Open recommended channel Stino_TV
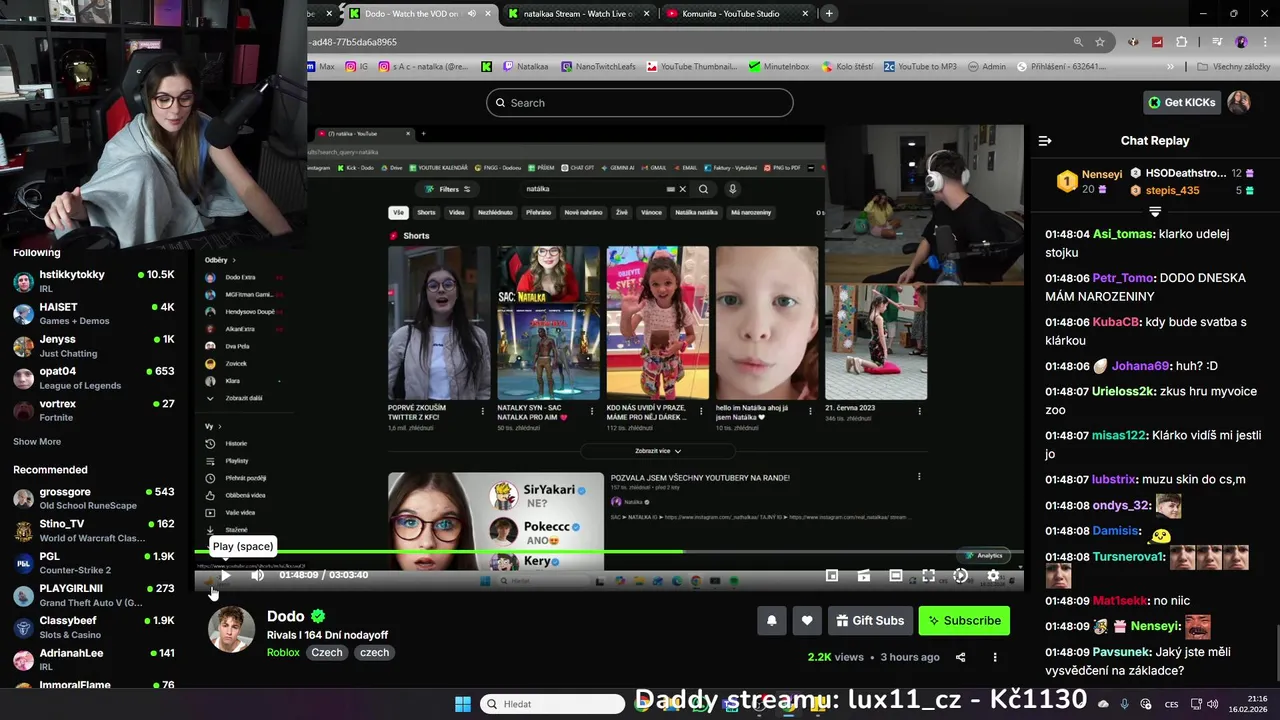1280x720 pixels. pos(95,530)
